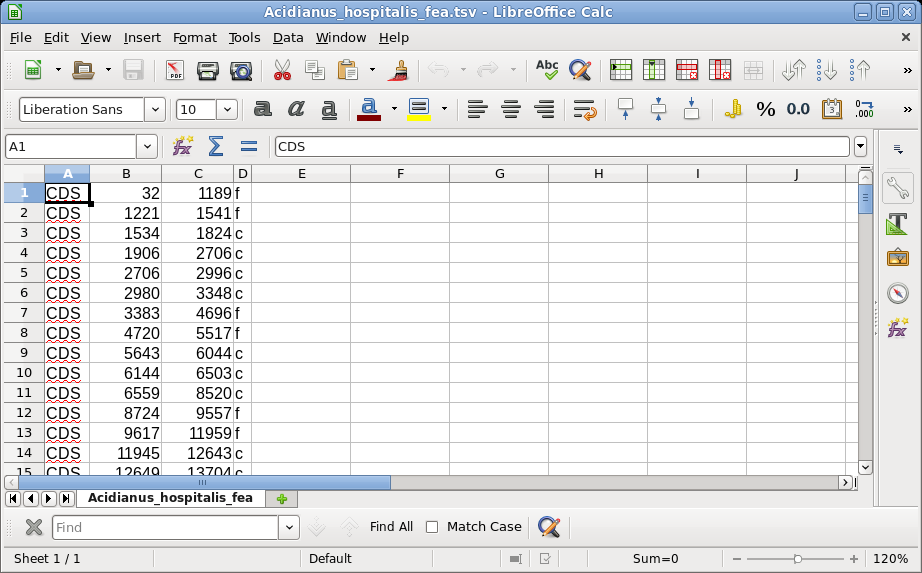Run the Spelling check icon

coord(547,70)
